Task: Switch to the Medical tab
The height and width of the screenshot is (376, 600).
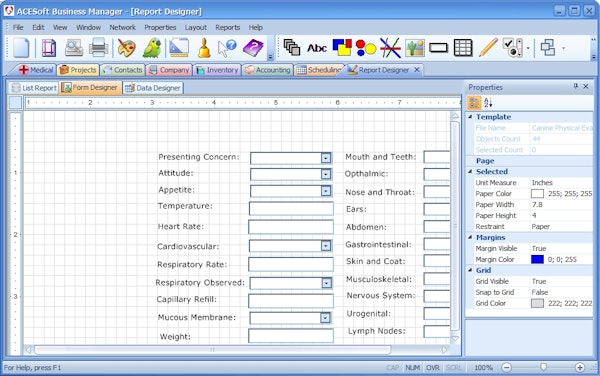Action: (36, 70)
